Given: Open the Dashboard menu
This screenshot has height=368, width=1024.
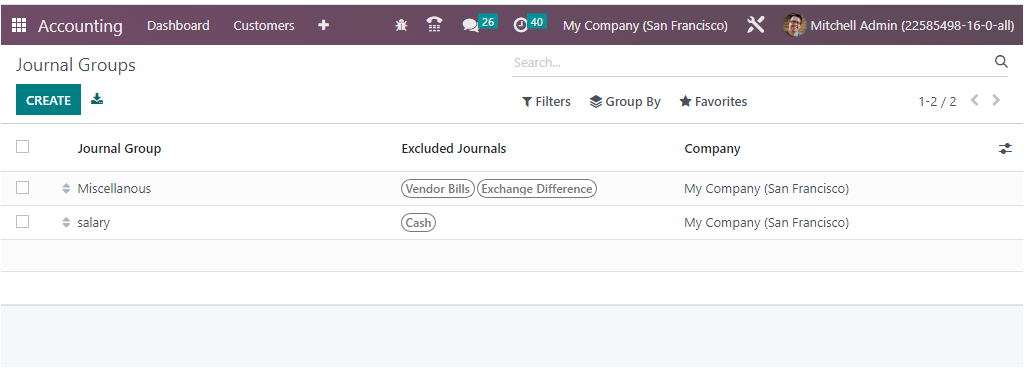Looking at the screenshot, I should pos(178,25).
